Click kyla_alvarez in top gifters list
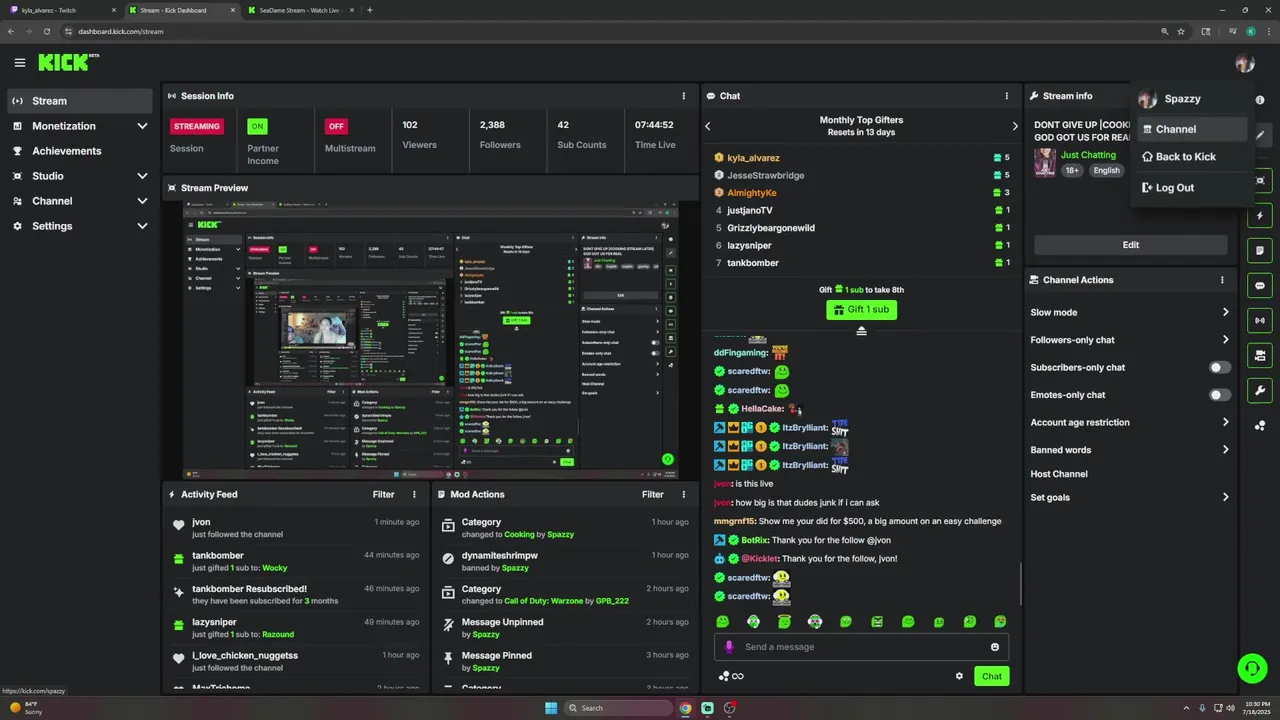The width and height of the screenshot is (1280, 720). tap(753, 158)
